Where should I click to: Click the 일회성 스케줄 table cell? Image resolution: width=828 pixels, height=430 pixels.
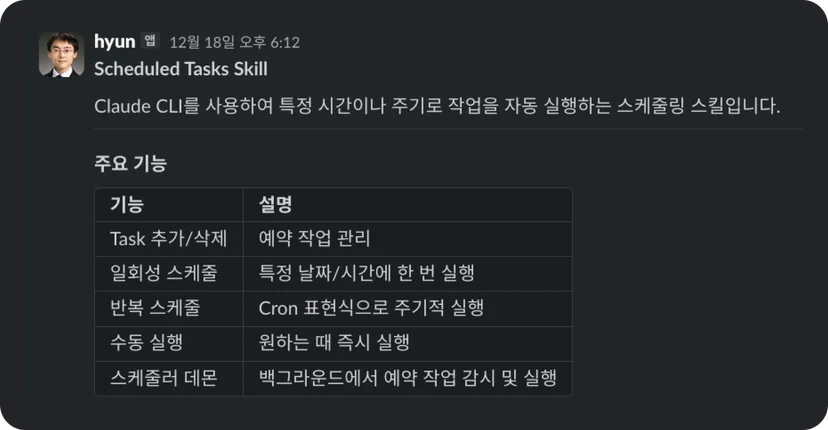pos(169,274)
